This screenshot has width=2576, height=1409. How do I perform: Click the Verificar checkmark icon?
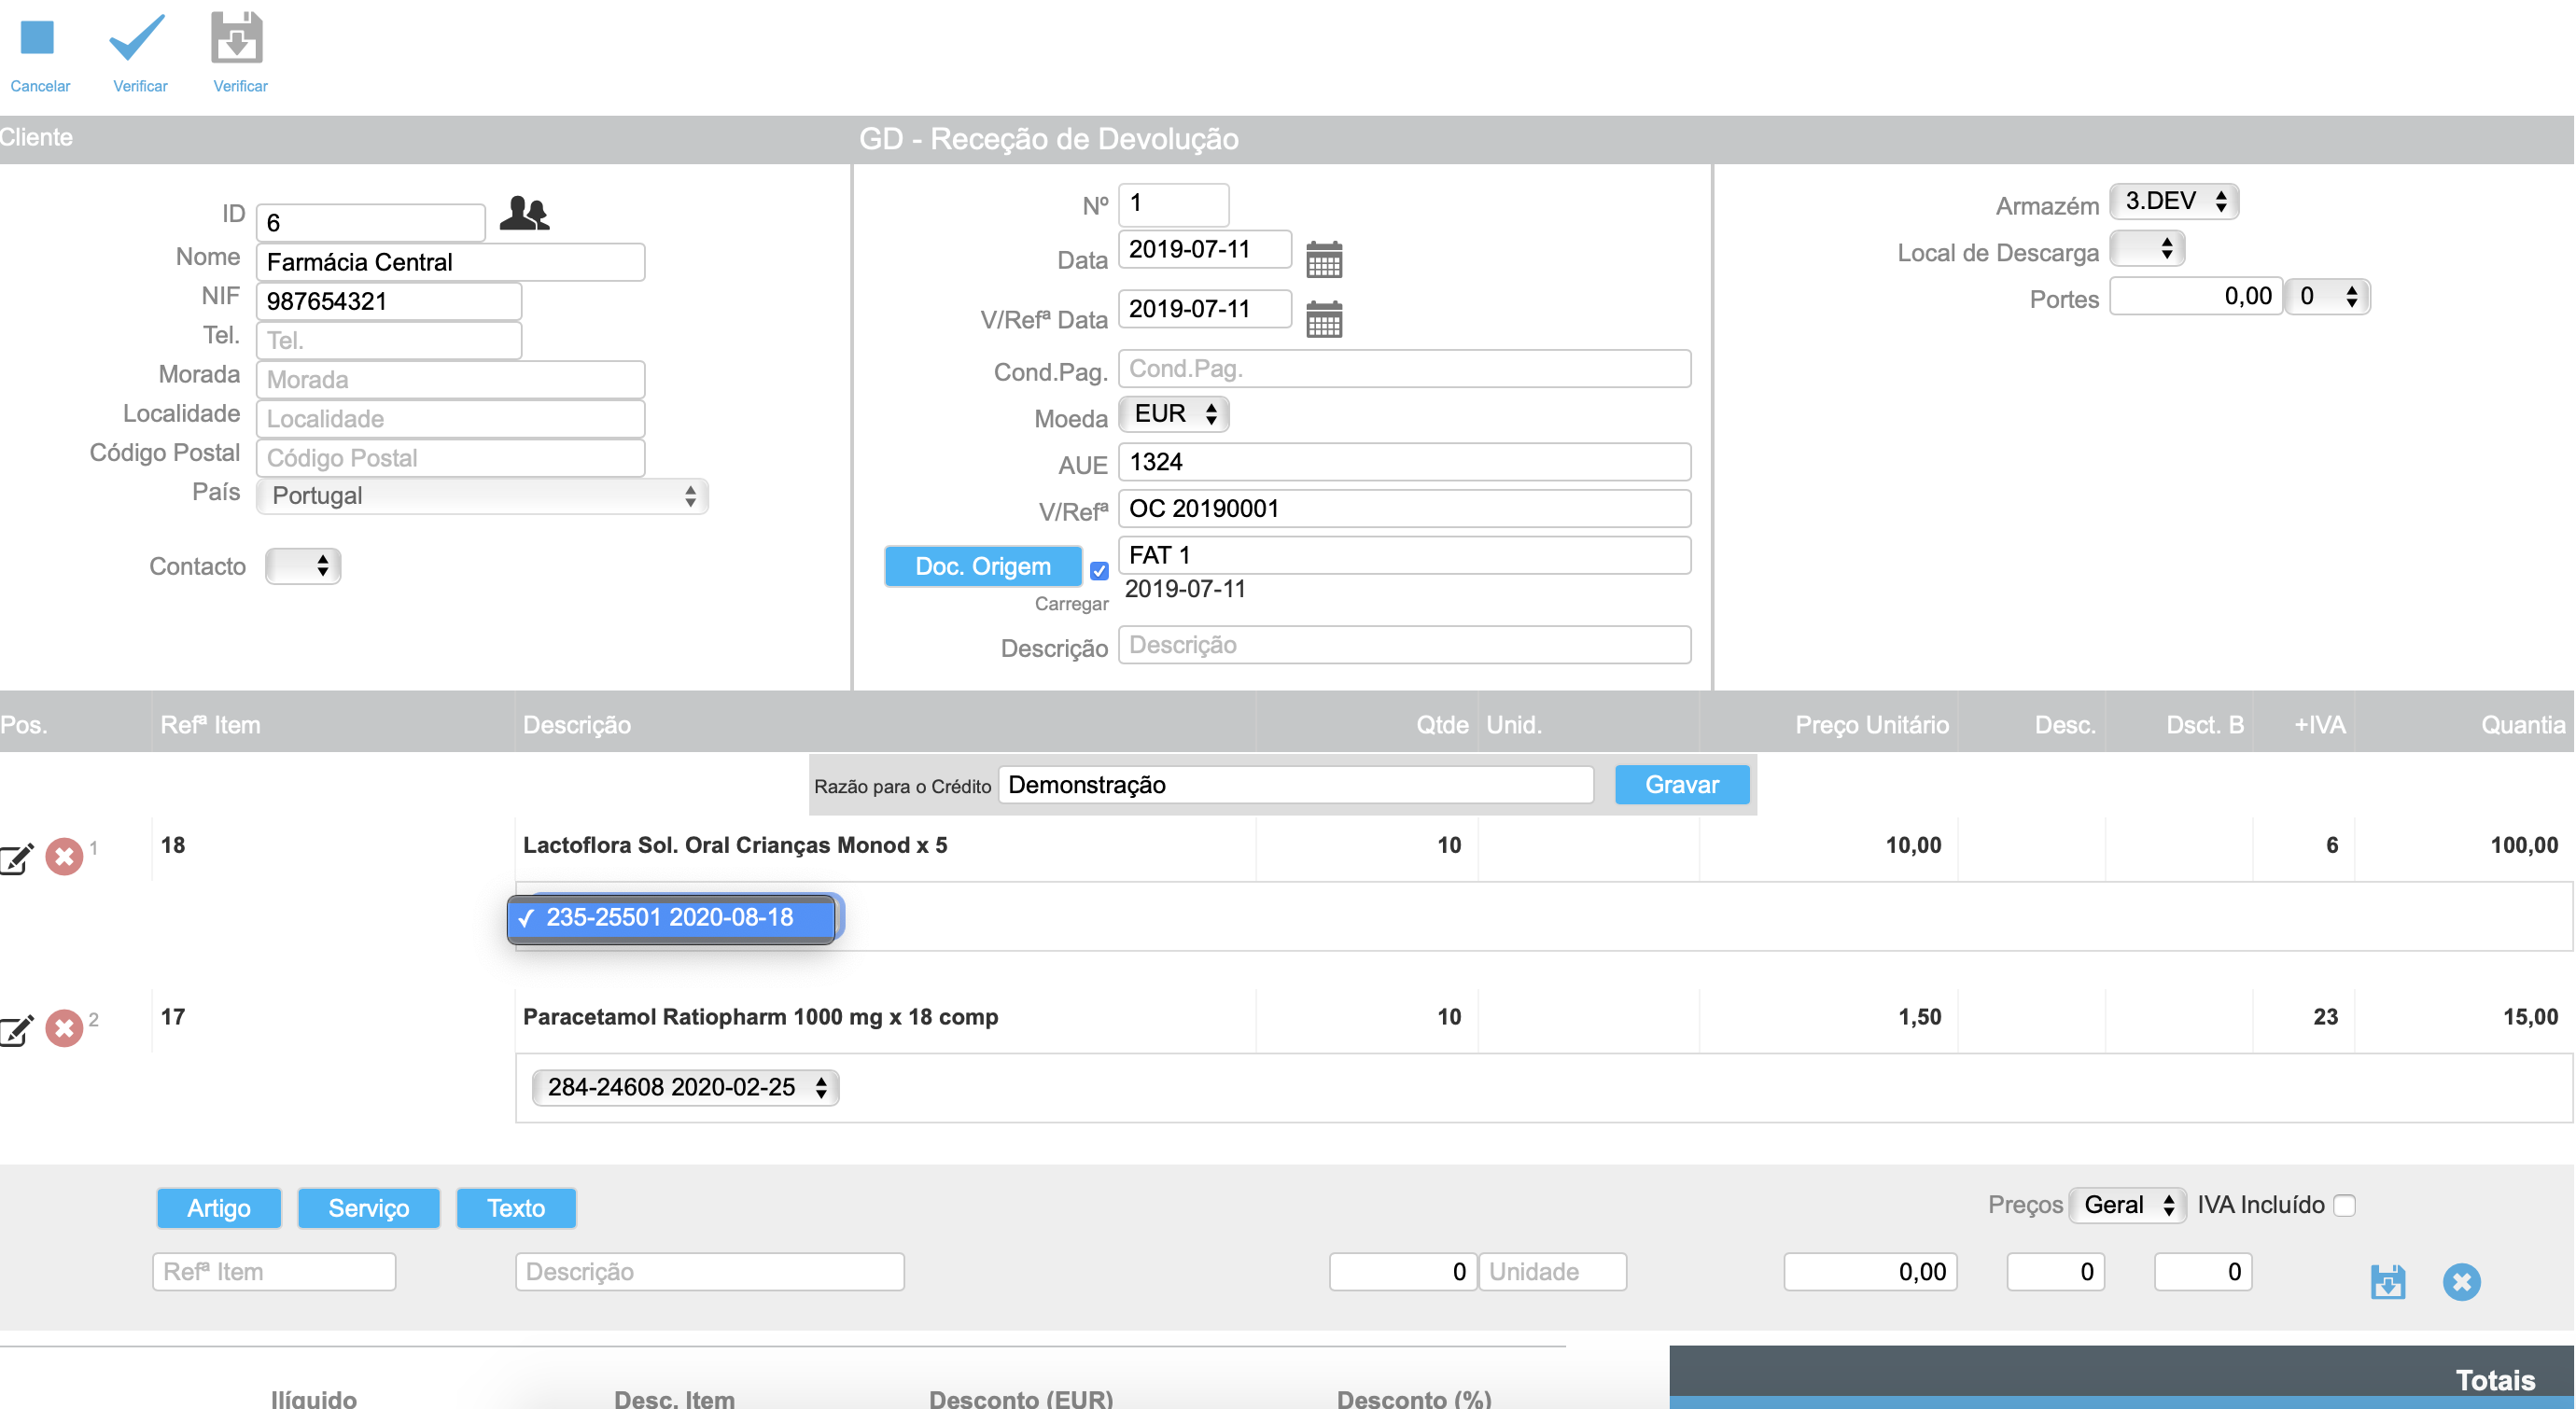[137, 38]
